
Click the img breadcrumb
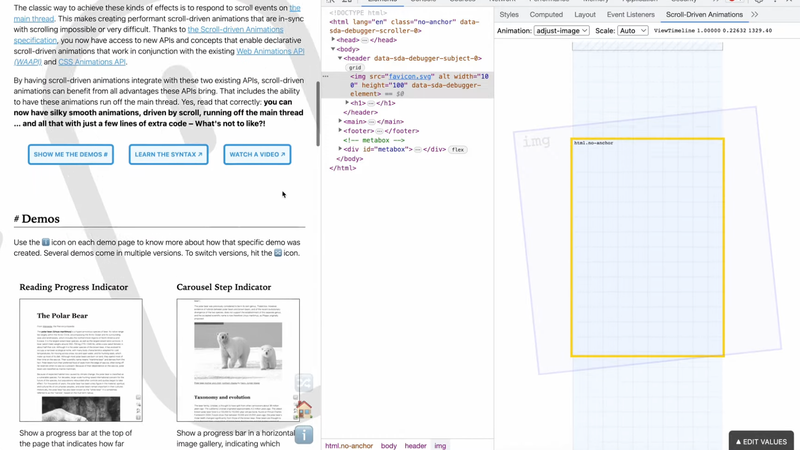tap(440, 446)
